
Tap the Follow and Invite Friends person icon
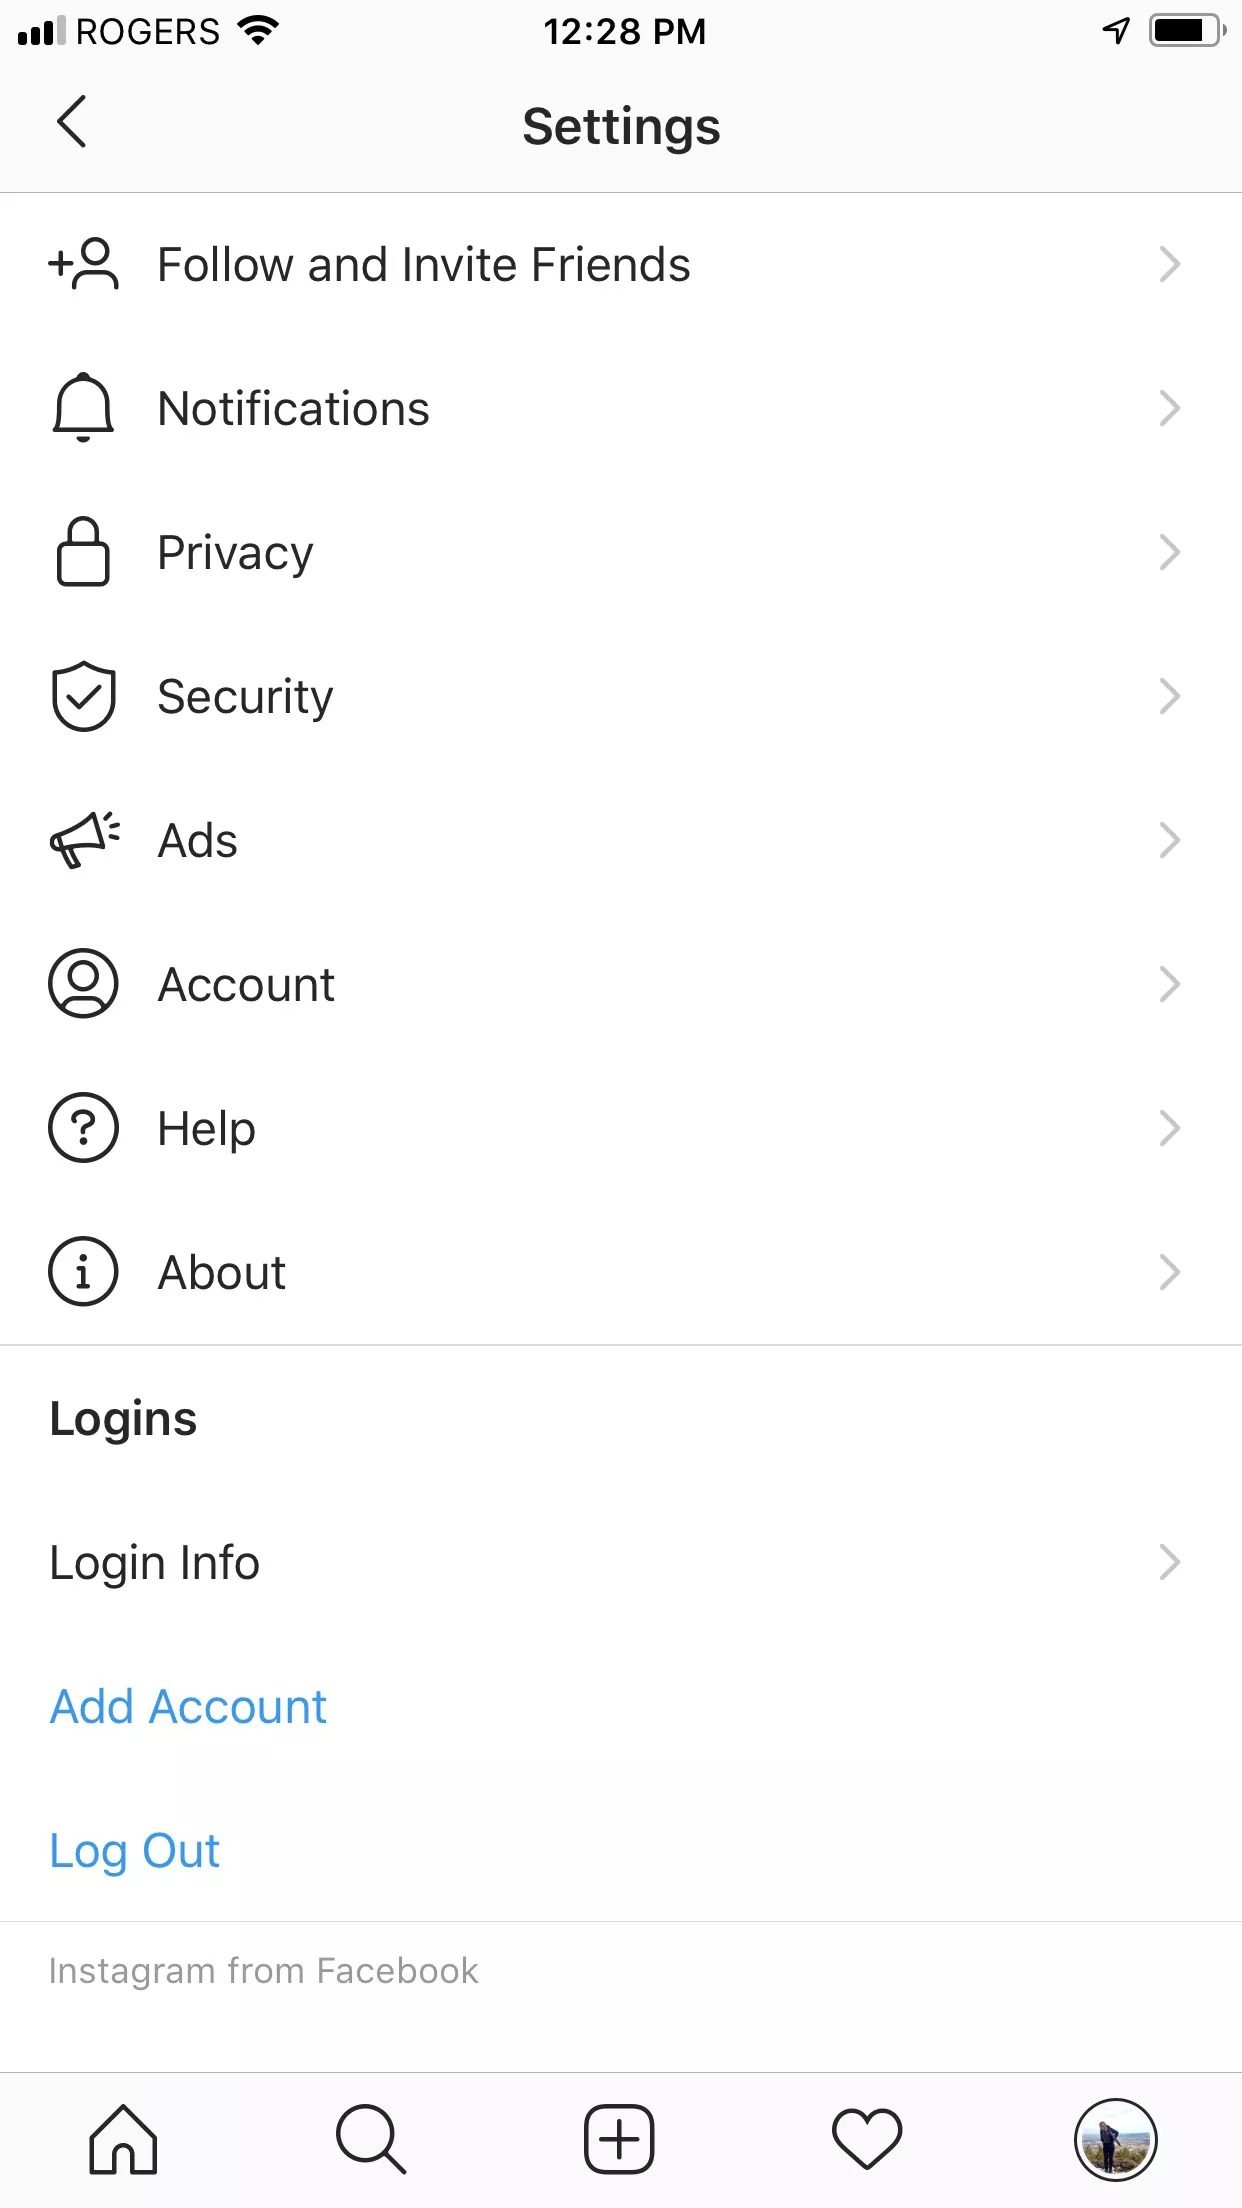[84, 264]
